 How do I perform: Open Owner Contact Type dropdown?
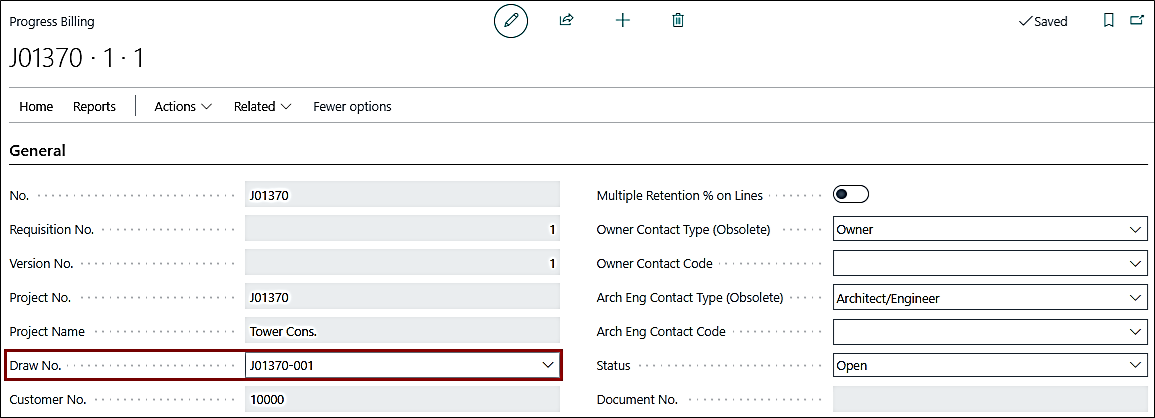coord(1135,230)
